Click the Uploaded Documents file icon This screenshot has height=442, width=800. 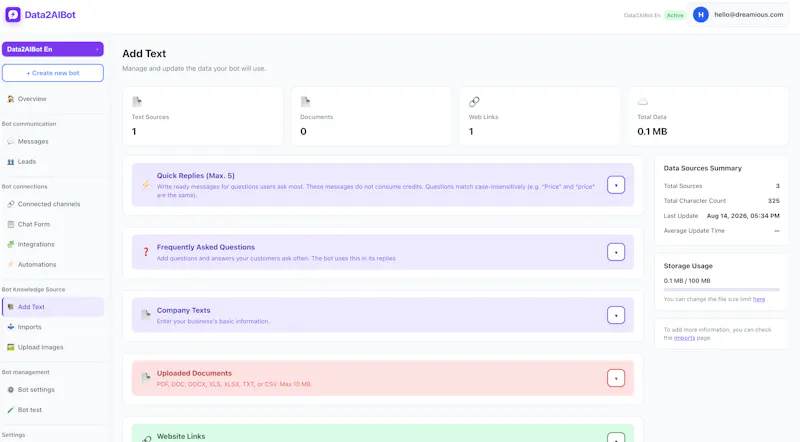(146, 378)
